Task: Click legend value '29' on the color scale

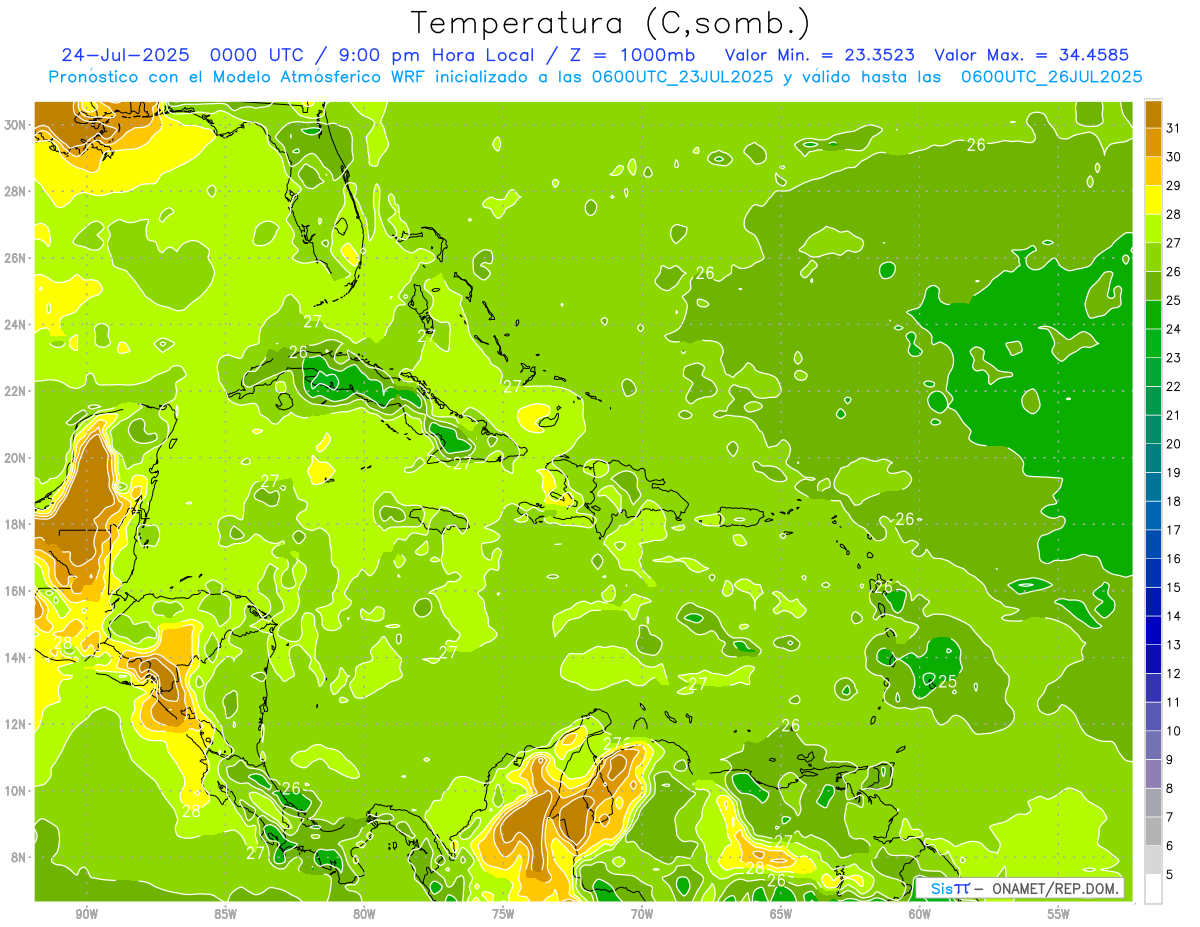Action: 1174,185
